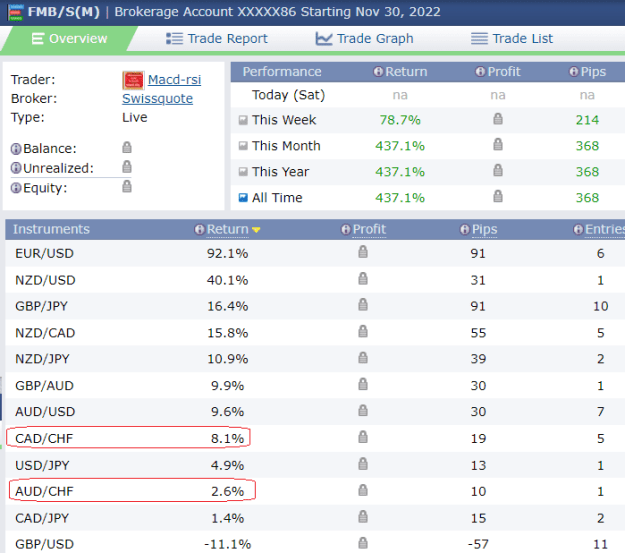Click the 78.7% This Week return value
The height and width of the screenshot is (553, 625).
(x=400, y=120)
